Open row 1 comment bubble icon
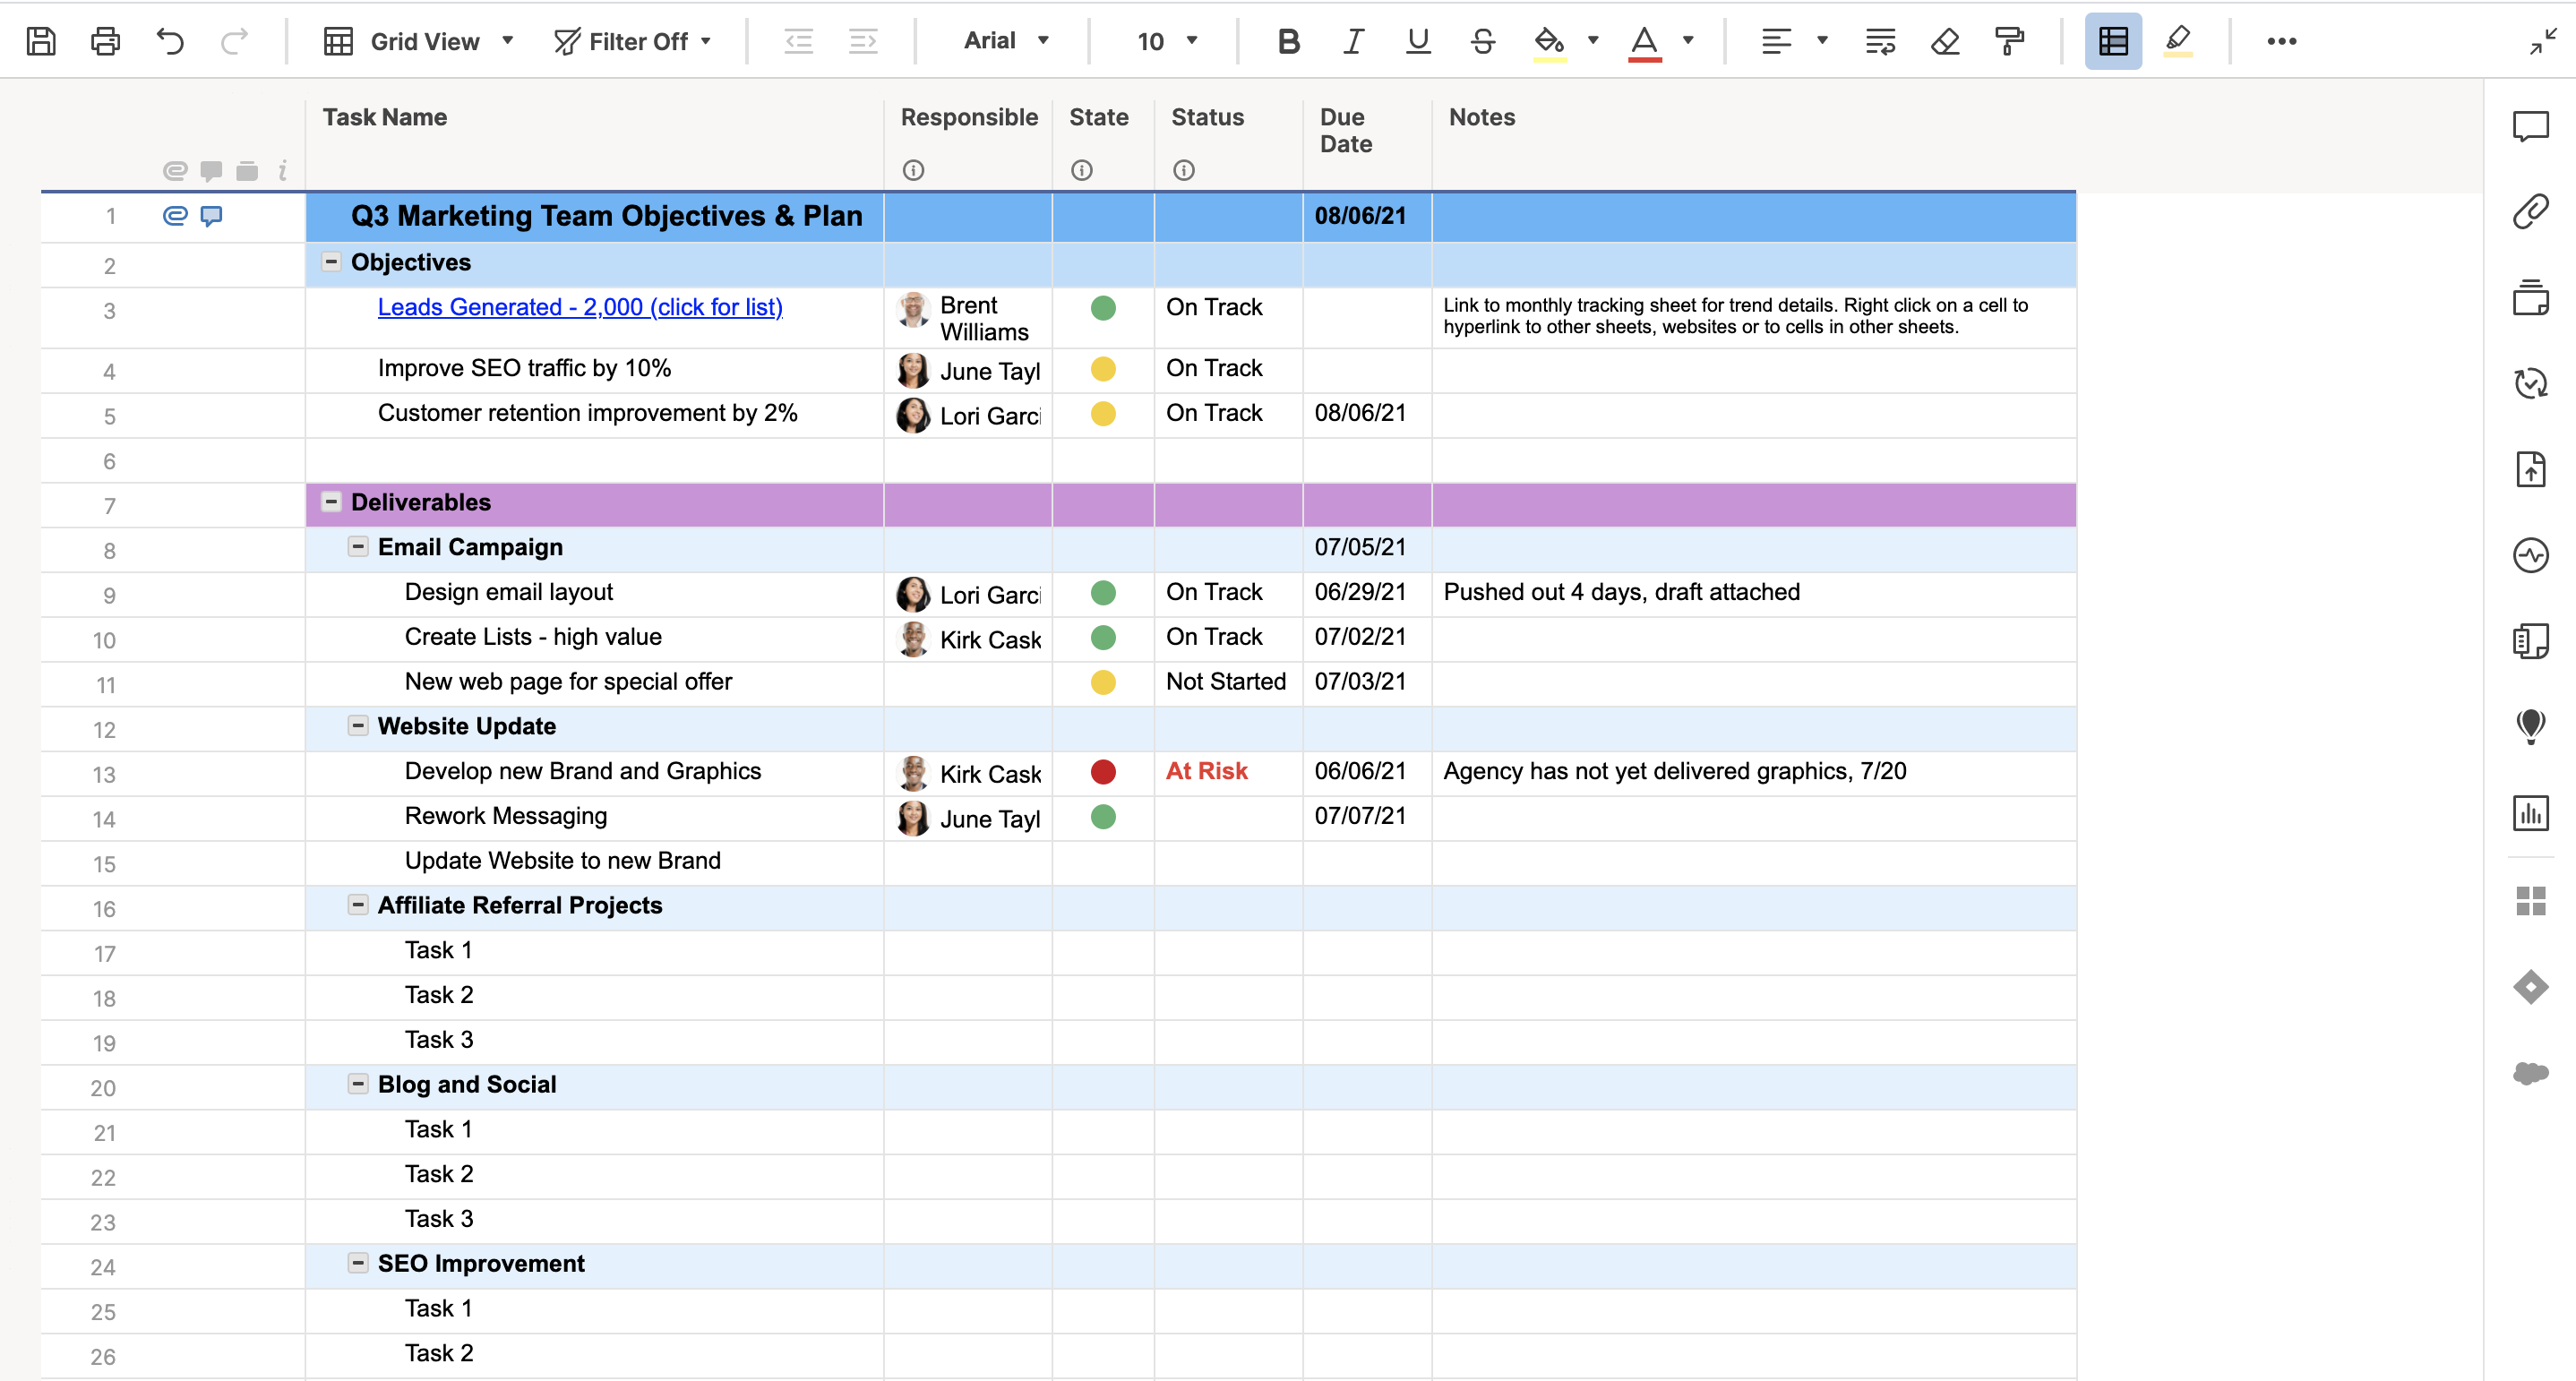 [x=211, y=216]
